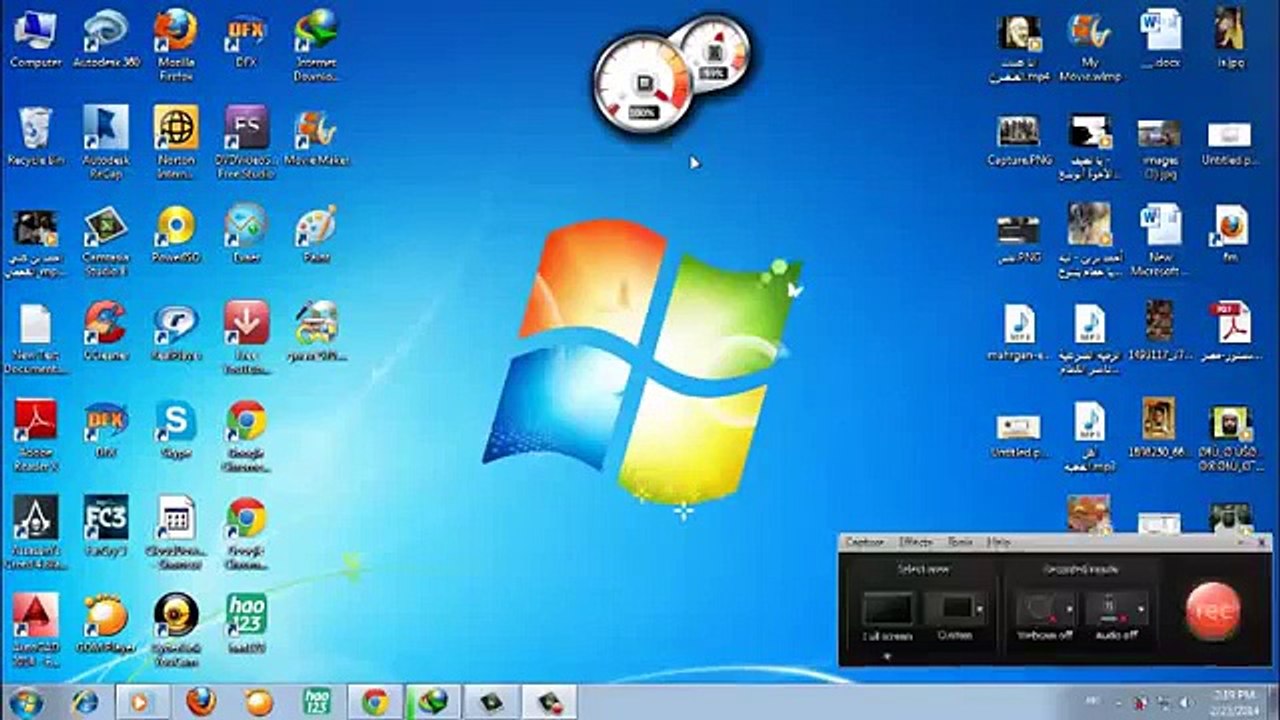The height and width of the screenshot is (720, 1280).
Task: Open the Internet Download Manager desktop shortcut
Action: pos(316,45)
